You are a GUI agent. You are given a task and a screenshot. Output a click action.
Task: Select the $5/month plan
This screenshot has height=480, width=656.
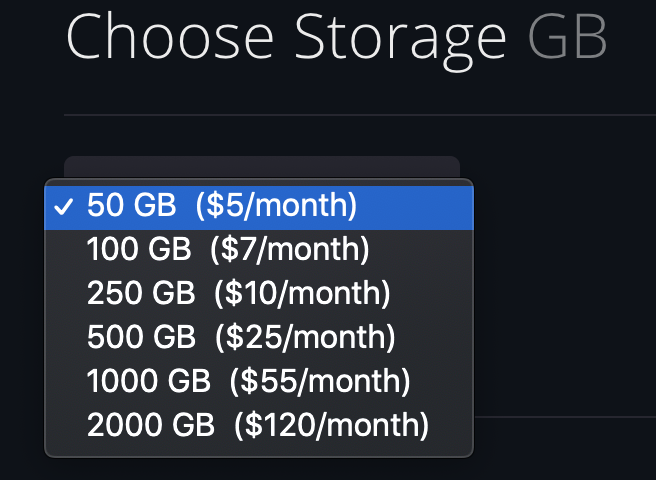[x=276, y=207]
